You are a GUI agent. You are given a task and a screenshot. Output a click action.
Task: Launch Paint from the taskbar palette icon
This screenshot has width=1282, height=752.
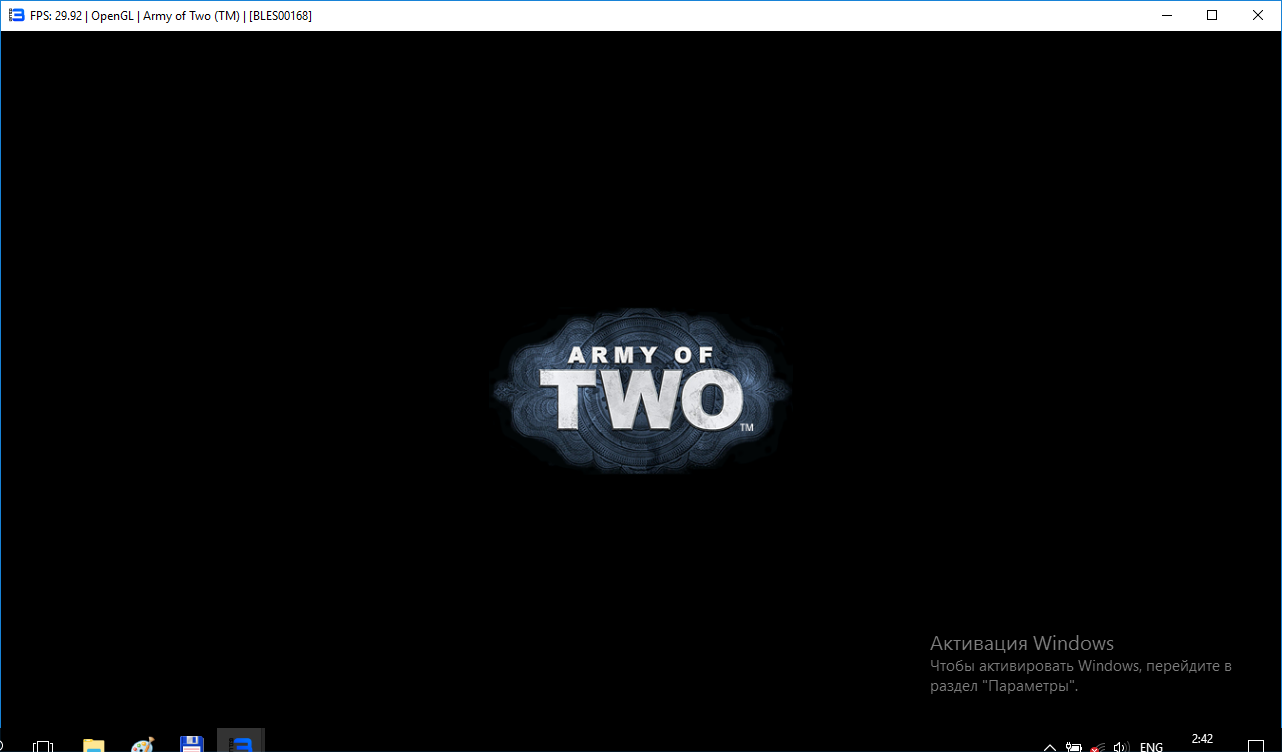[143, 745]
